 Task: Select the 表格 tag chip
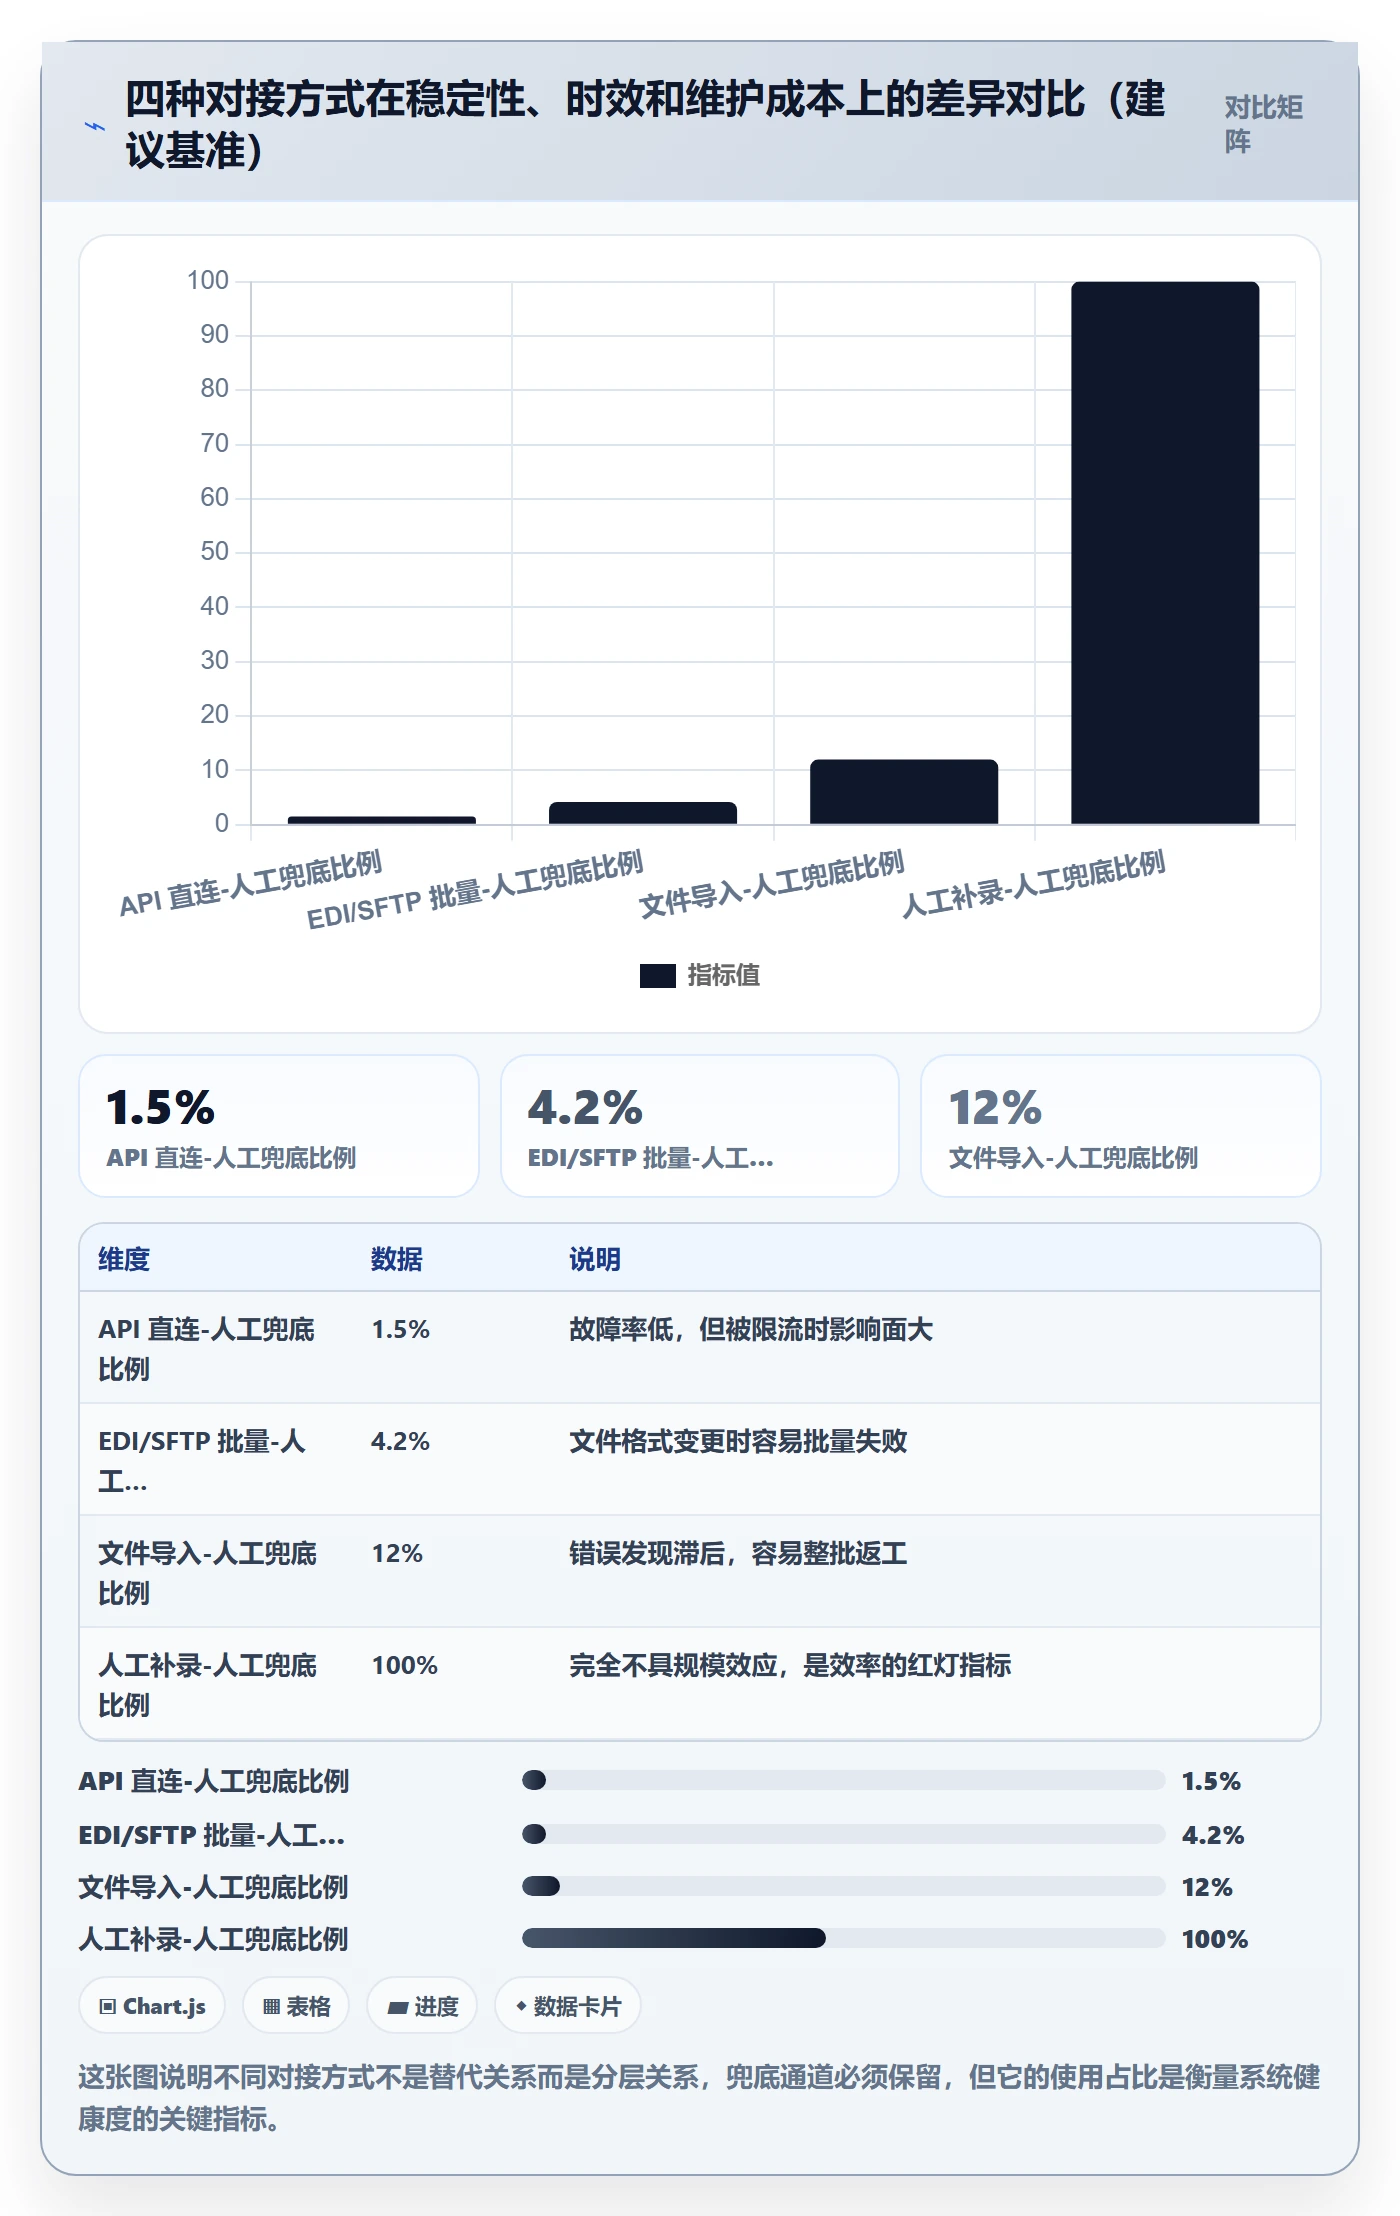tap(296, 2006)
